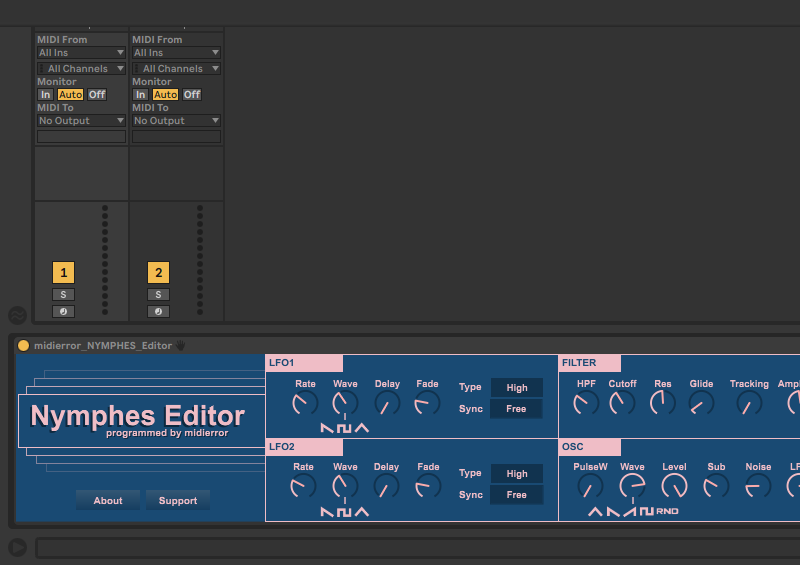Adjust the Filter Tracking knob

tap(749, 404)
